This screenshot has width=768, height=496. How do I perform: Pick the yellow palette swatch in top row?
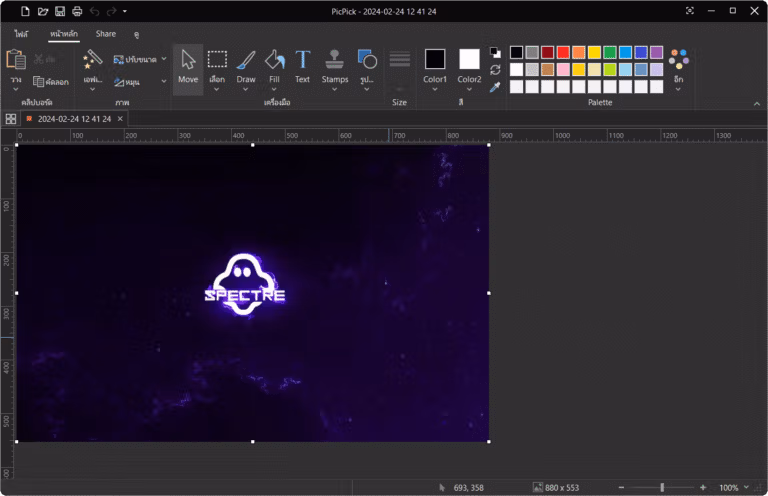pos(594,52)
